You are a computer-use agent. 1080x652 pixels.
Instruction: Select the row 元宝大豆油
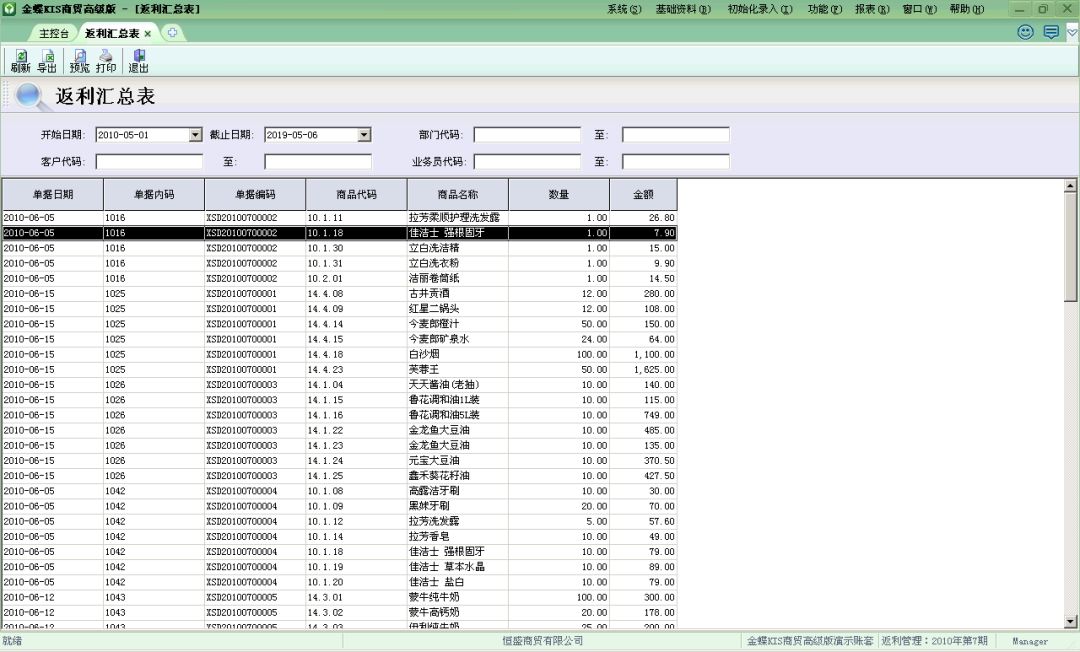point(340,460)
